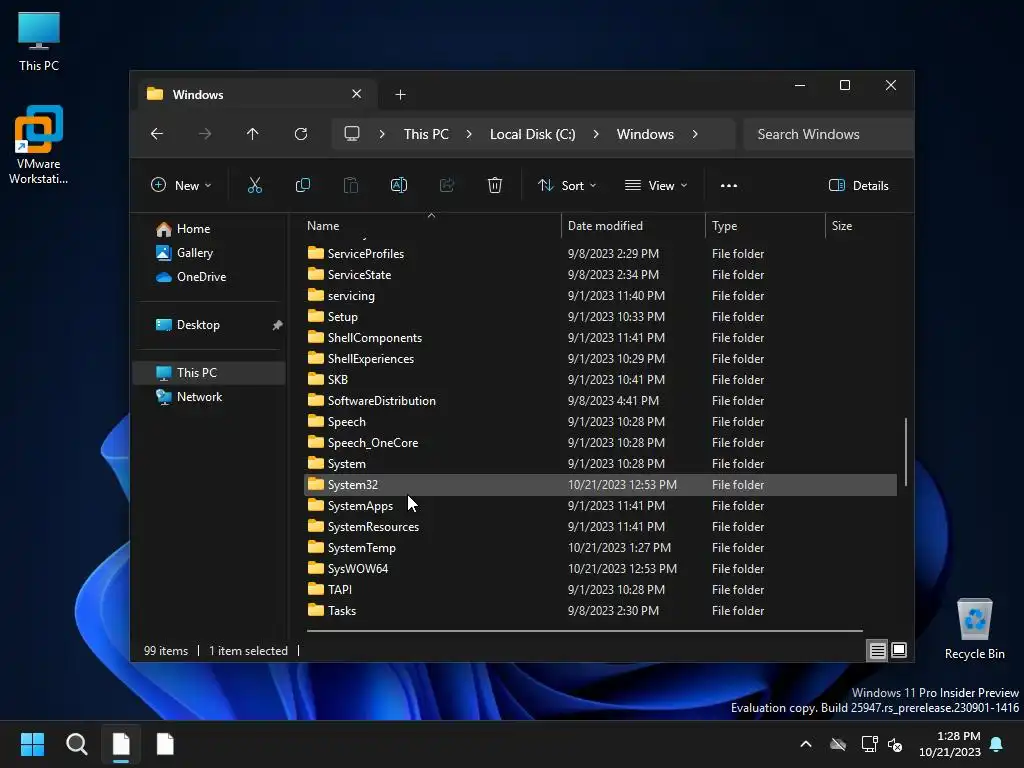Click the second file taskbar icon

pos(165,744)
